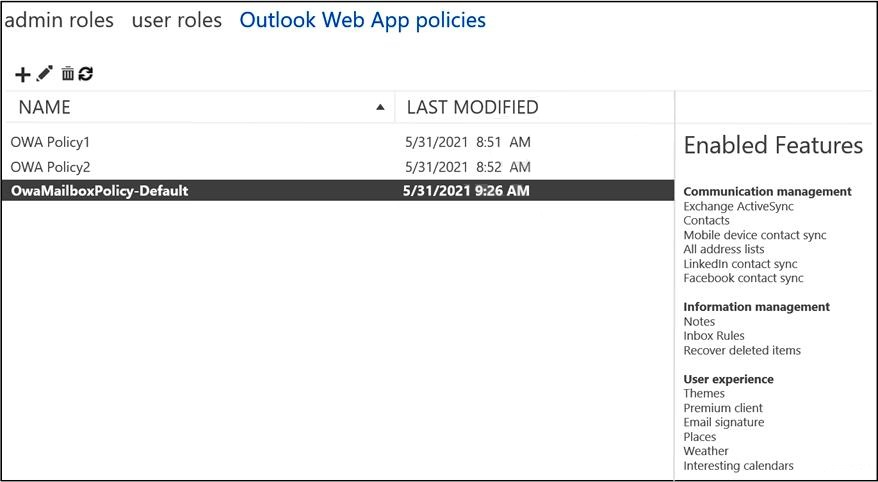
Task: Click the pencil edit icon
Action: tap(44, 73)
